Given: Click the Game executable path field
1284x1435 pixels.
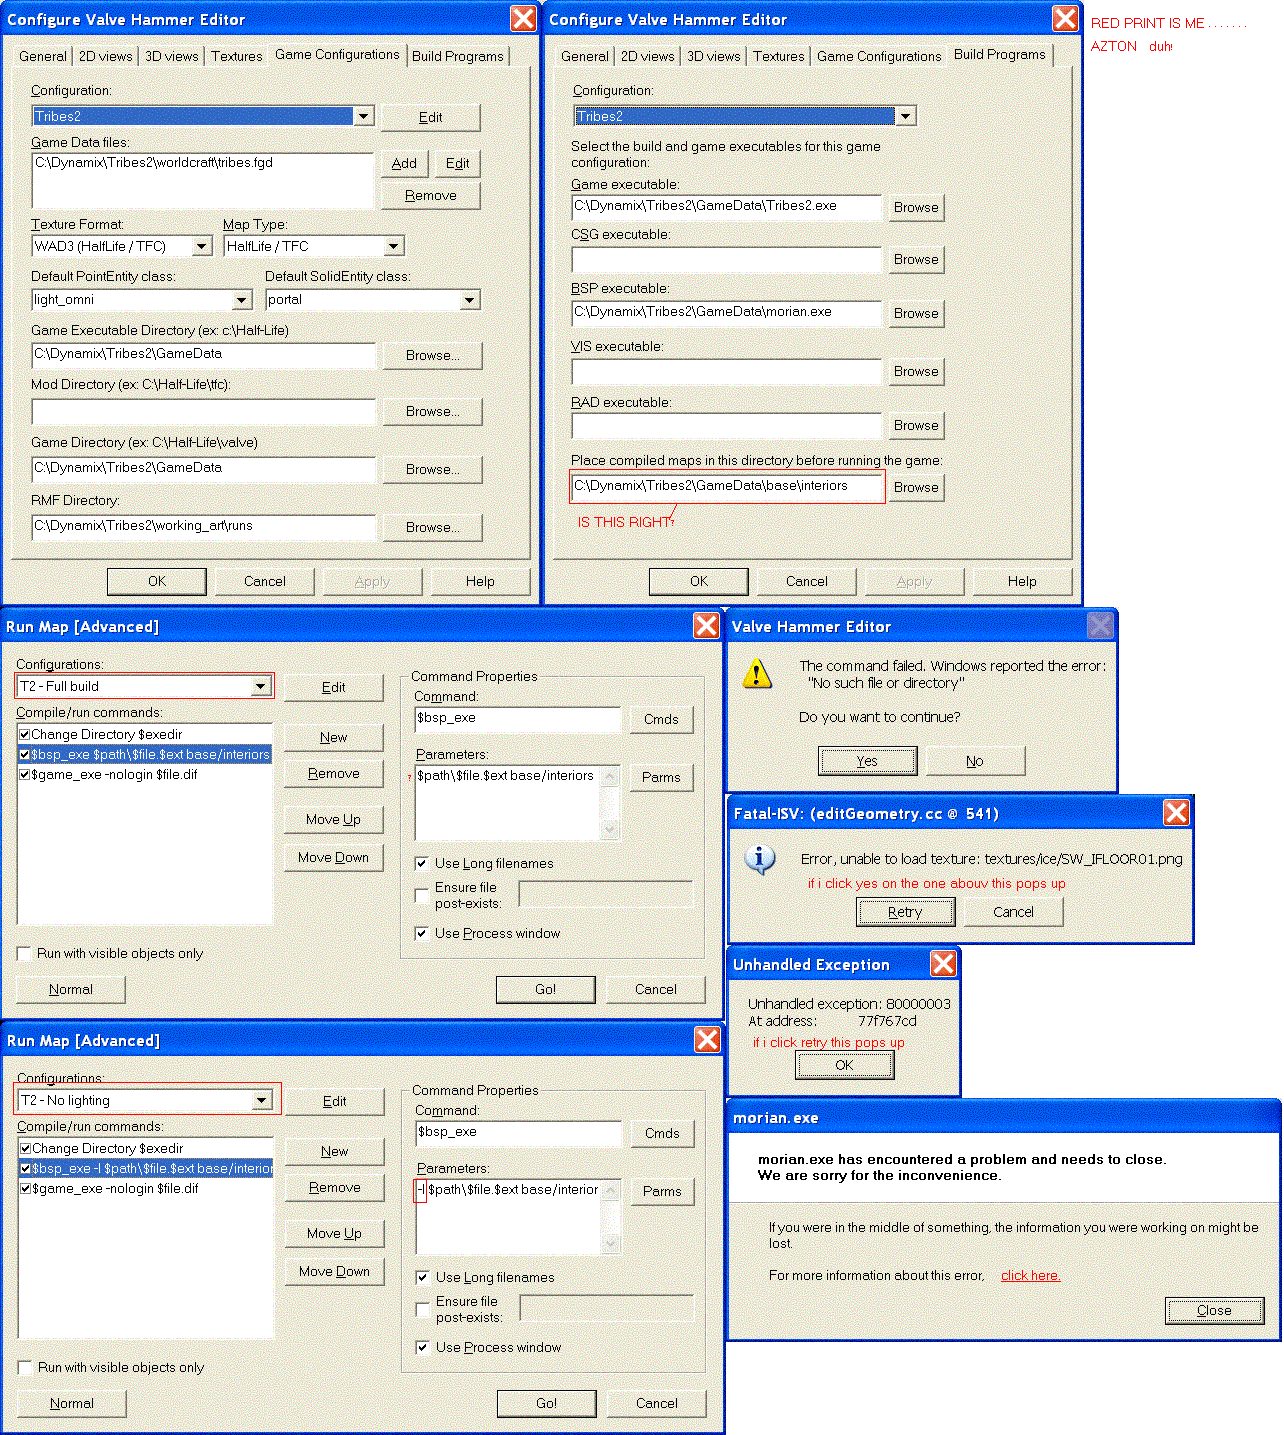Looking at the screenshot, I should (x=727, y=207).
